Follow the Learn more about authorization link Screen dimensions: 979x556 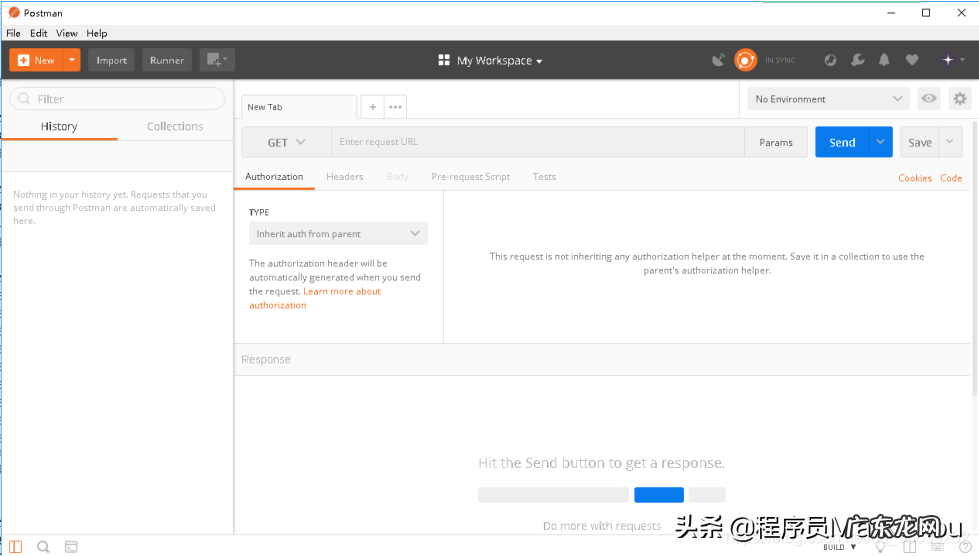[341, 292]
